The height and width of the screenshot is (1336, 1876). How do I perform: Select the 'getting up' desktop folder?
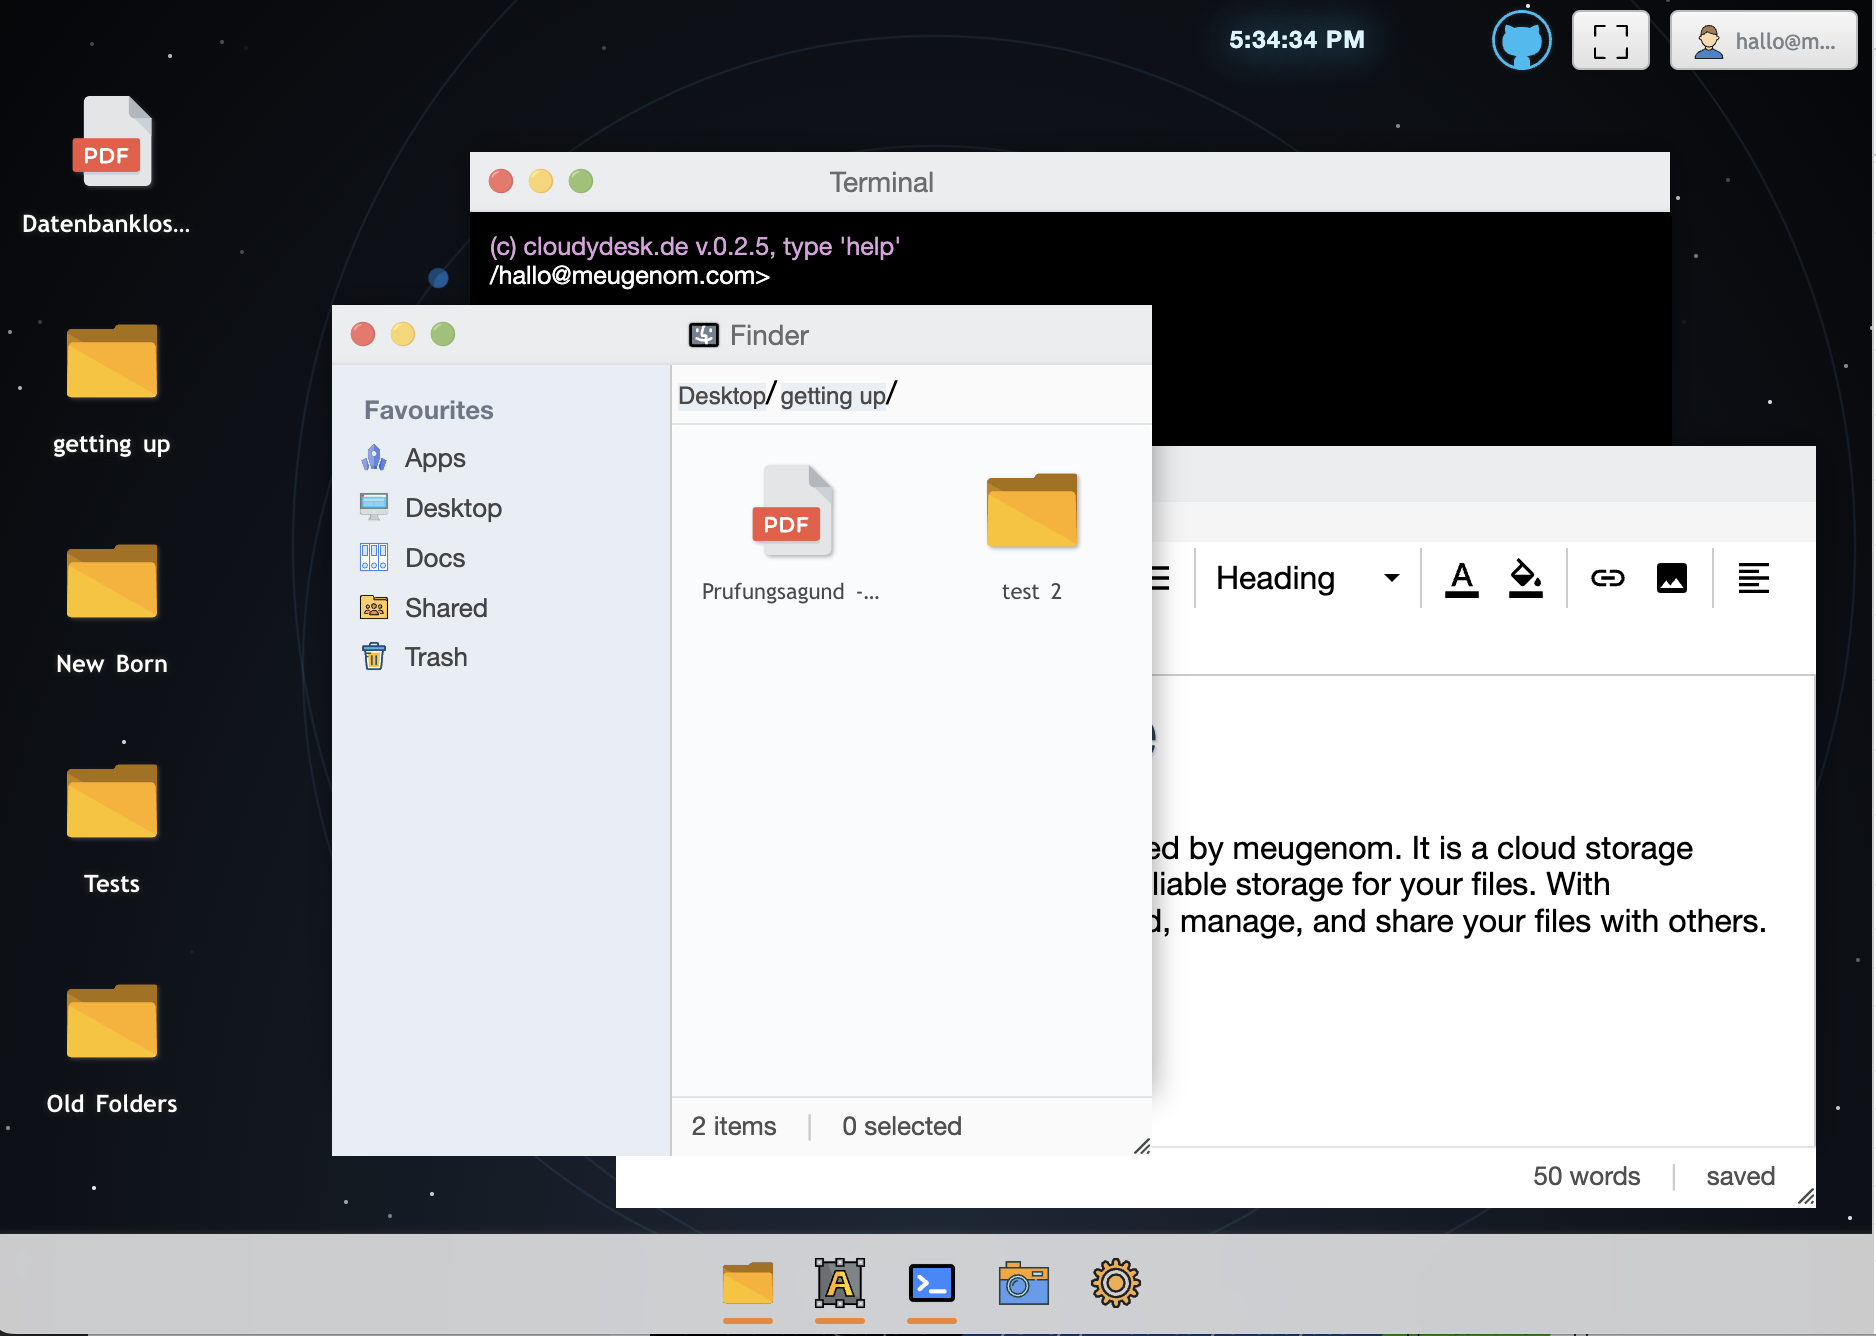[111, 362]
